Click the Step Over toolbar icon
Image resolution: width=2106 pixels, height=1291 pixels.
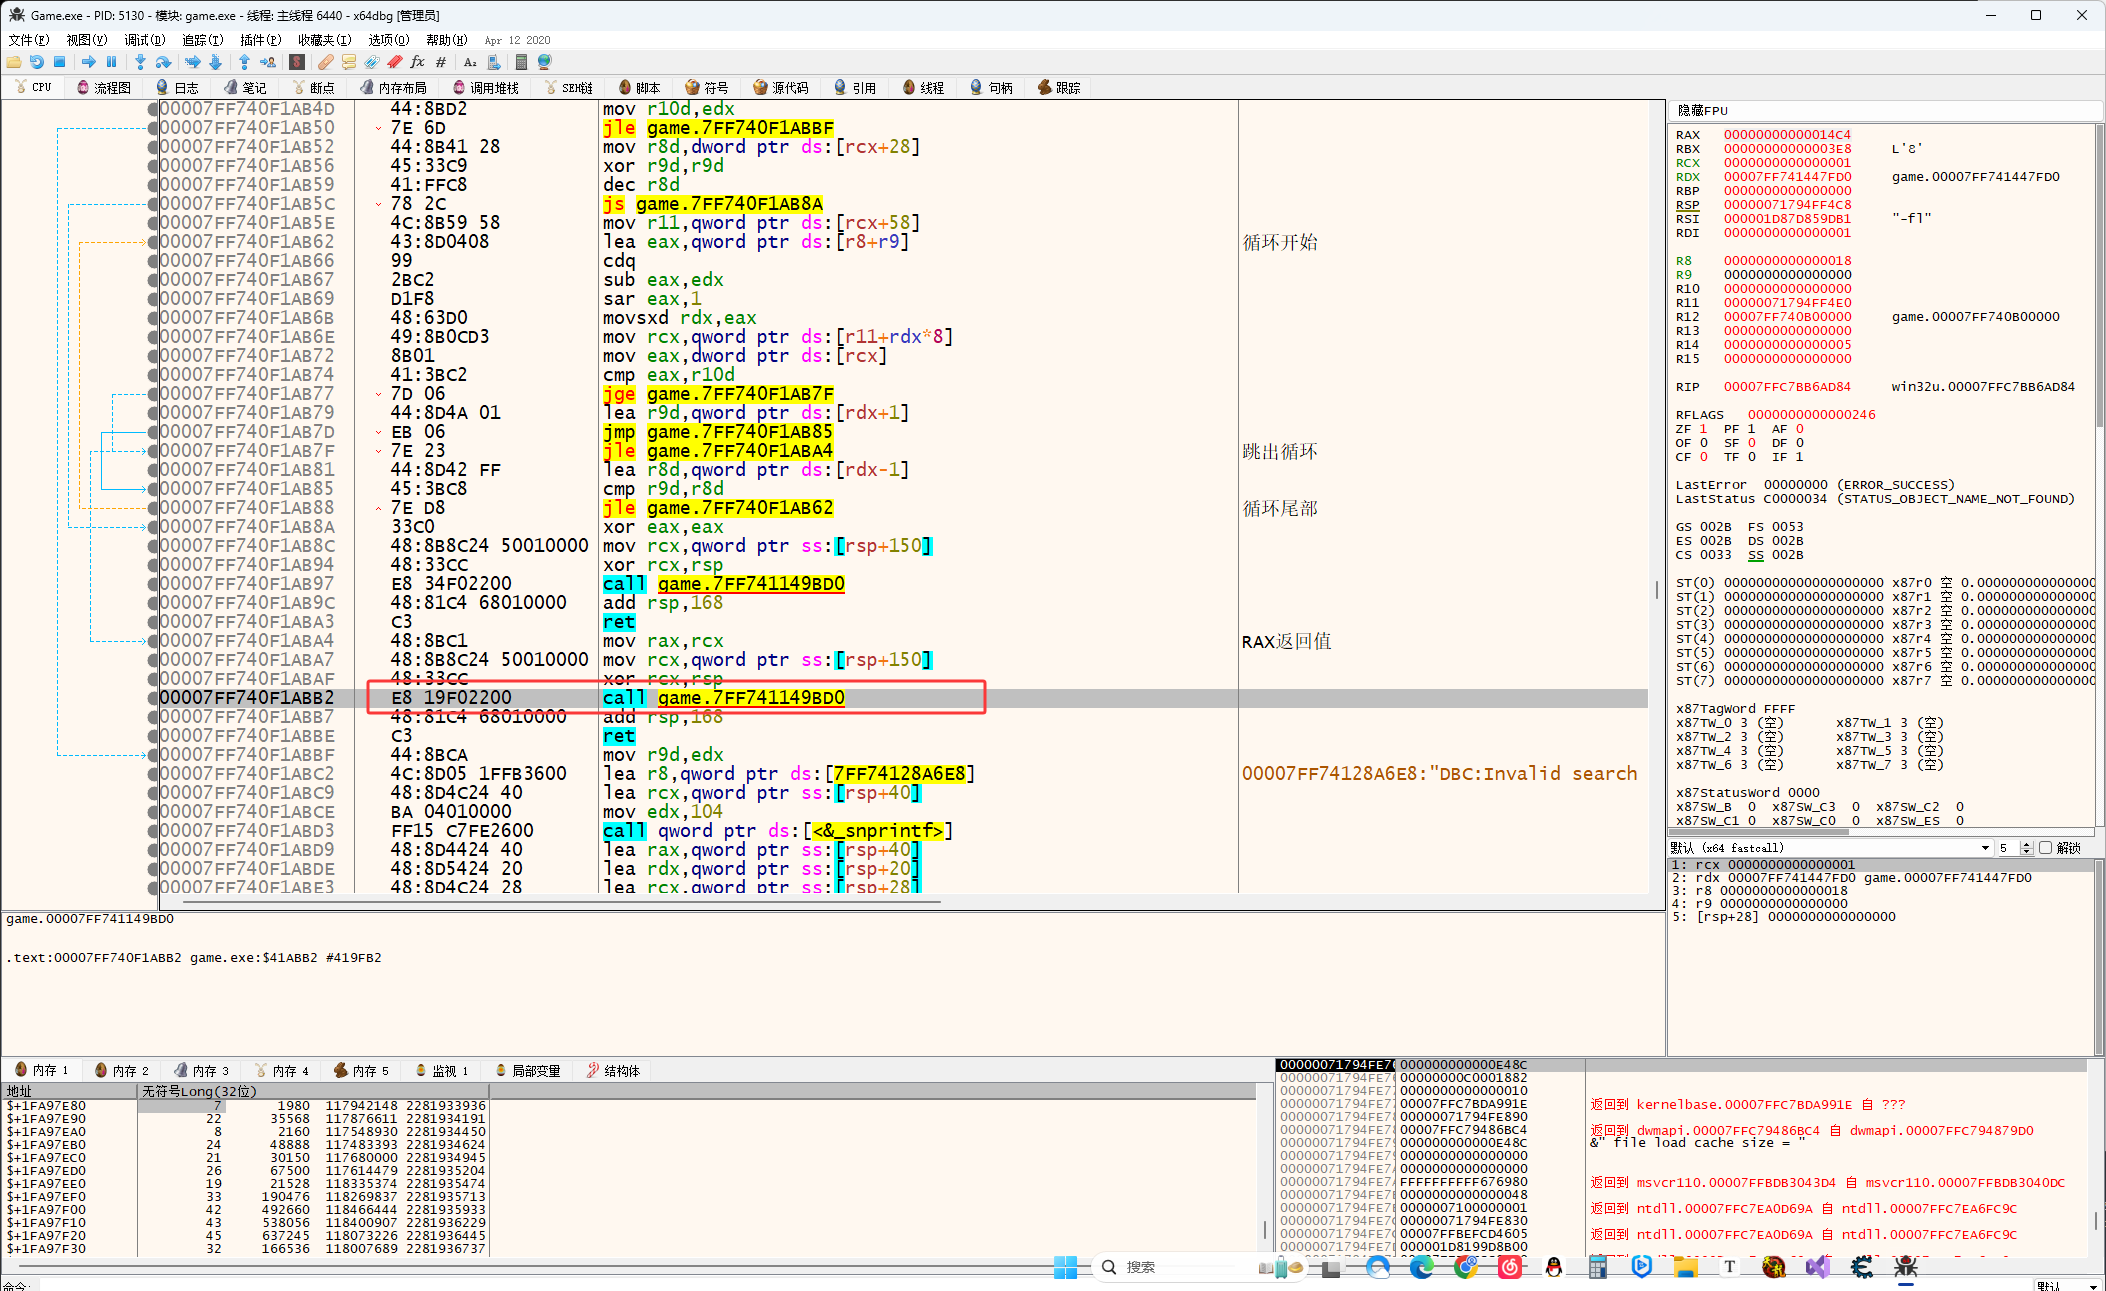(163, 62)
